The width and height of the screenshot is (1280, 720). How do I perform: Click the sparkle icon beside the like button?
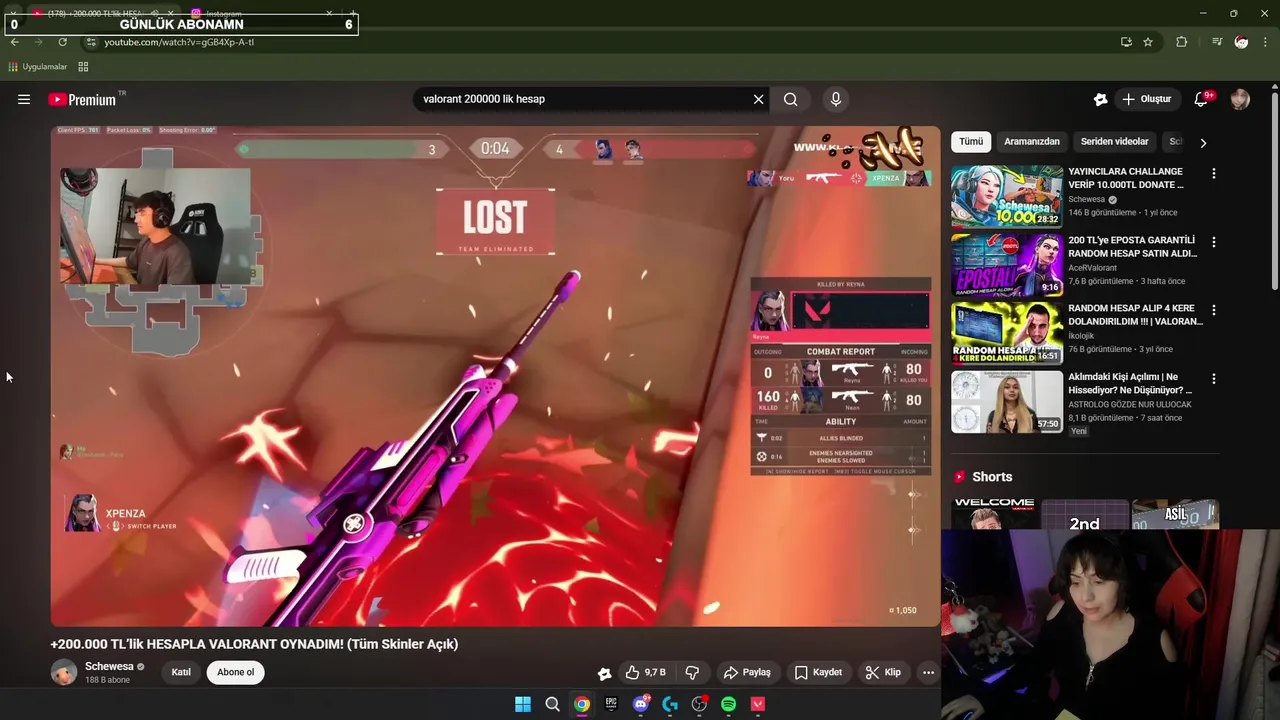click(604, 673)
